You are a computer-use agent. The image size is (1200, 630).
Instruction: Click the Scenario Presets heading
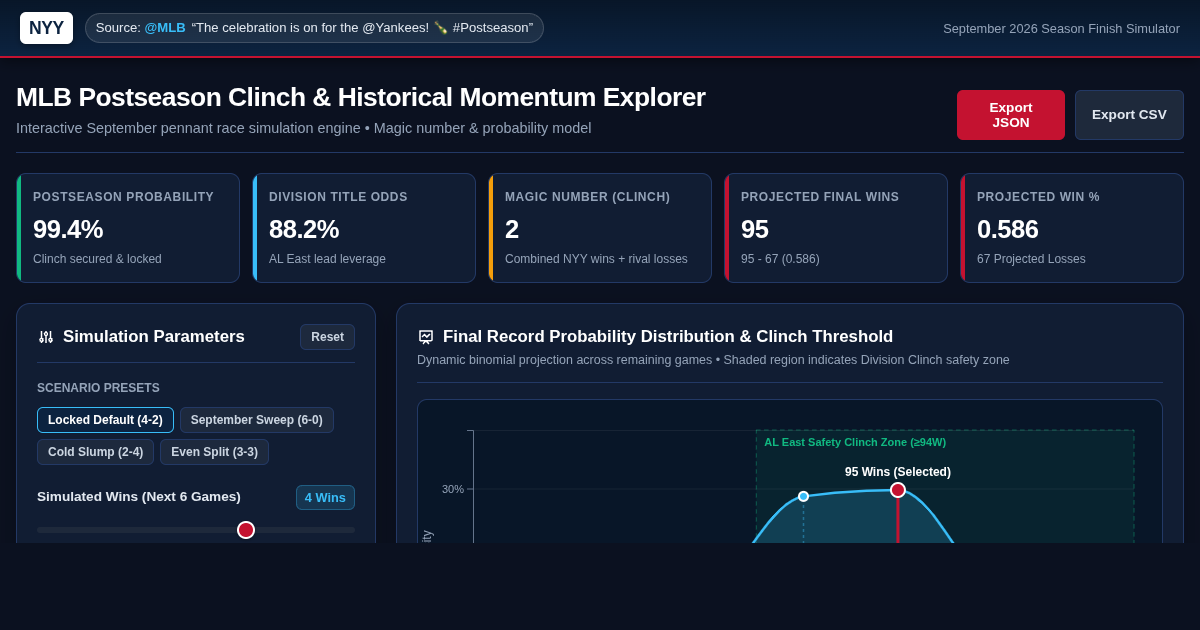coord(98,388)
